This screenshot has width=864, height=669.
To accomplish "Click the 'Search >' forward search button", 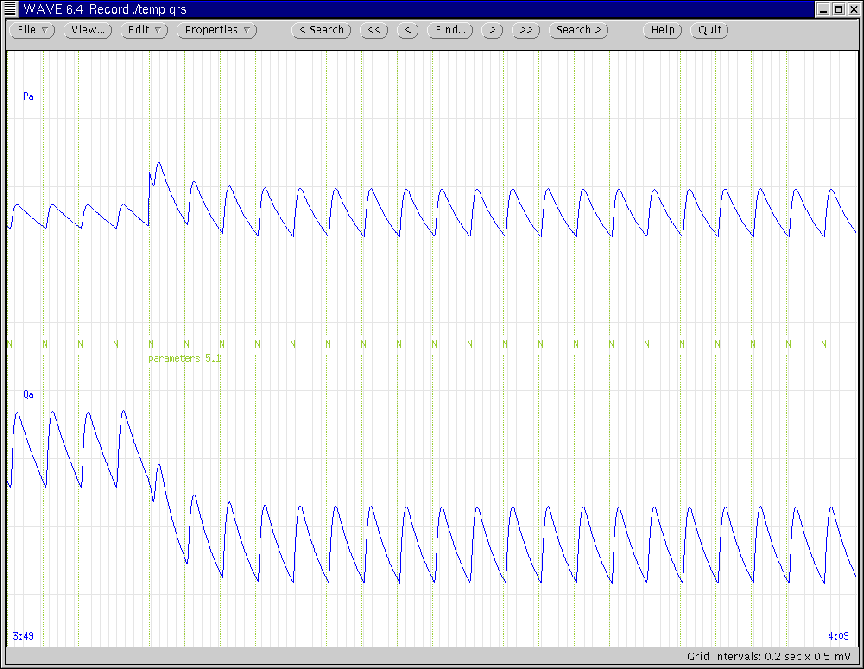I will (x=579, y=30).
